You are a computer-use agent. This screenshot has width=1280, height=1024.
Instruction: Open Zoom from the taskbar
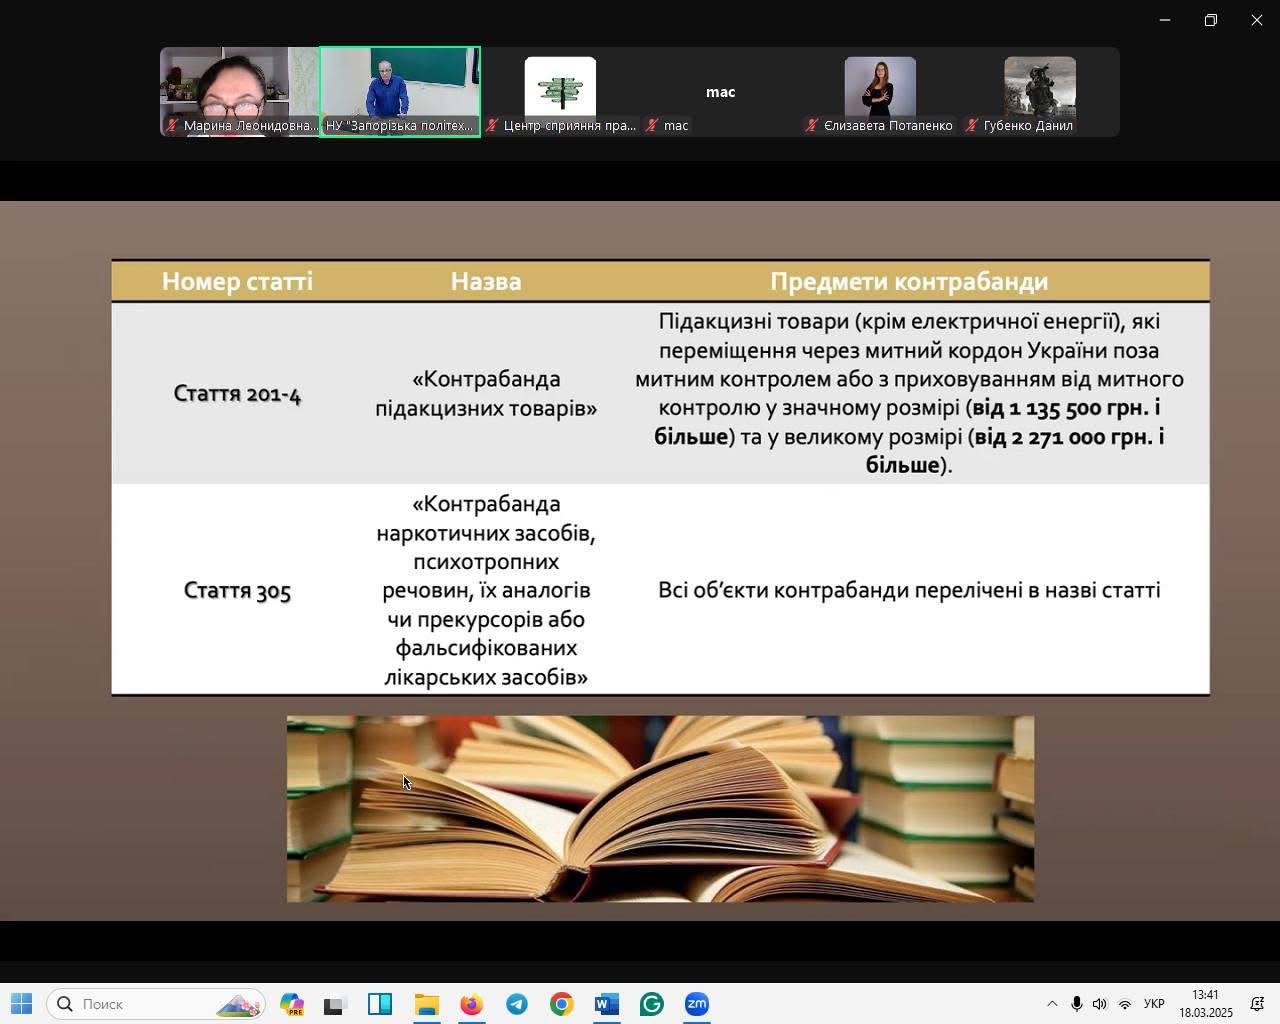click(x=697, y=1004)
